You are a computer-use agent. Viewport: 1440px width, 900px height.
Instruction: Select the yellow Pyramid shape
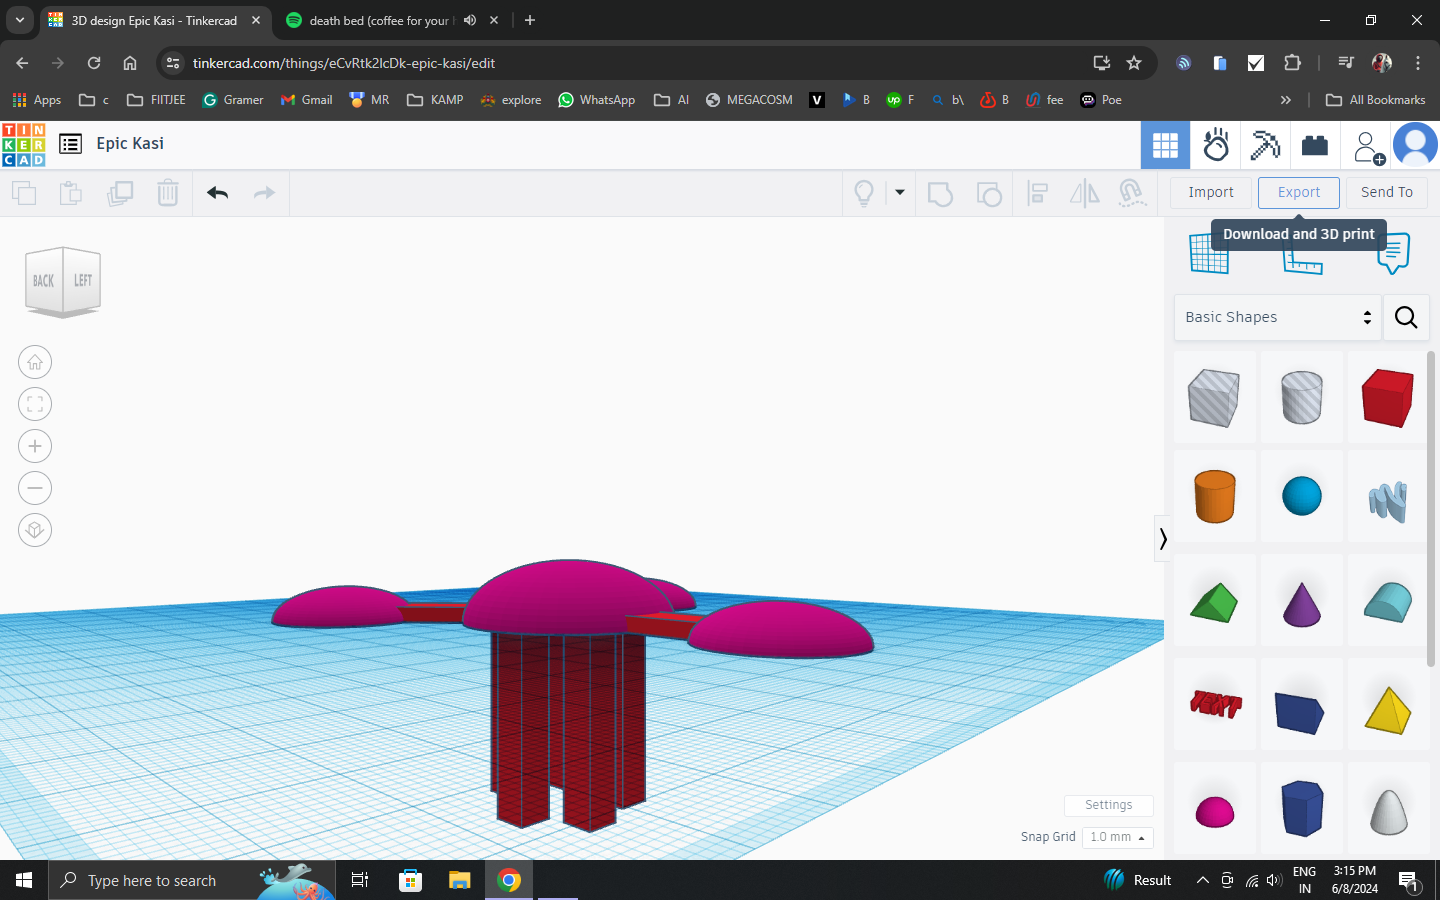point(1387,709)
